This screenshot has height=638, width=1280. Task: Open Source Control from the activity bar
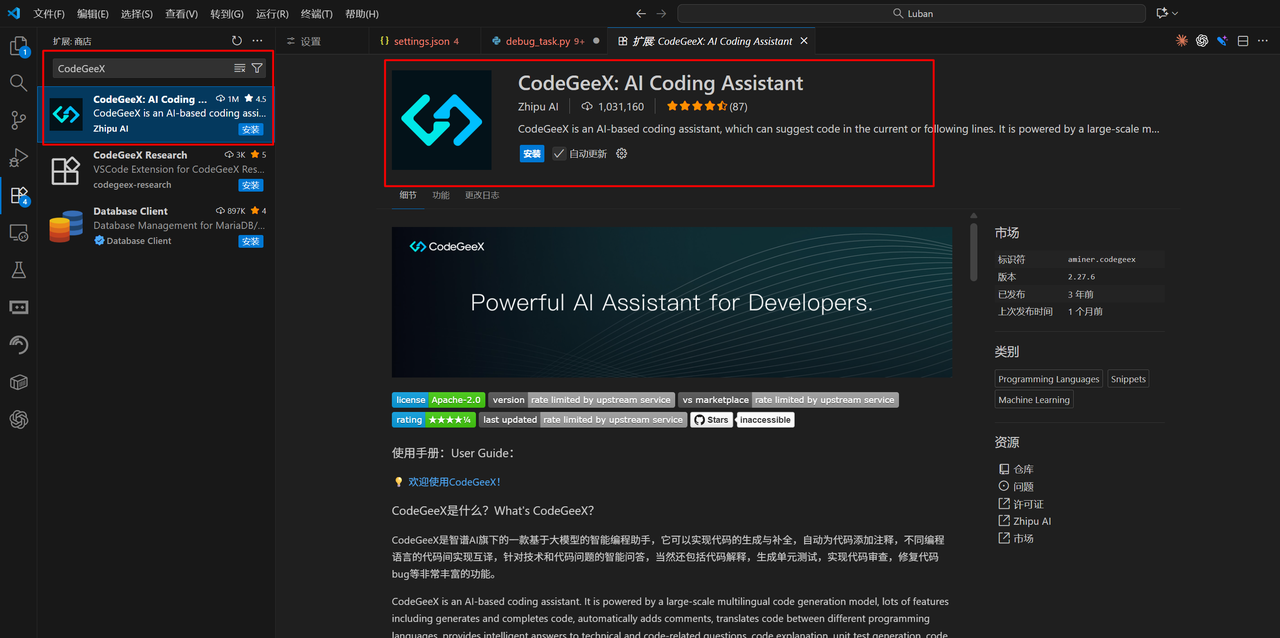(17, 120)
